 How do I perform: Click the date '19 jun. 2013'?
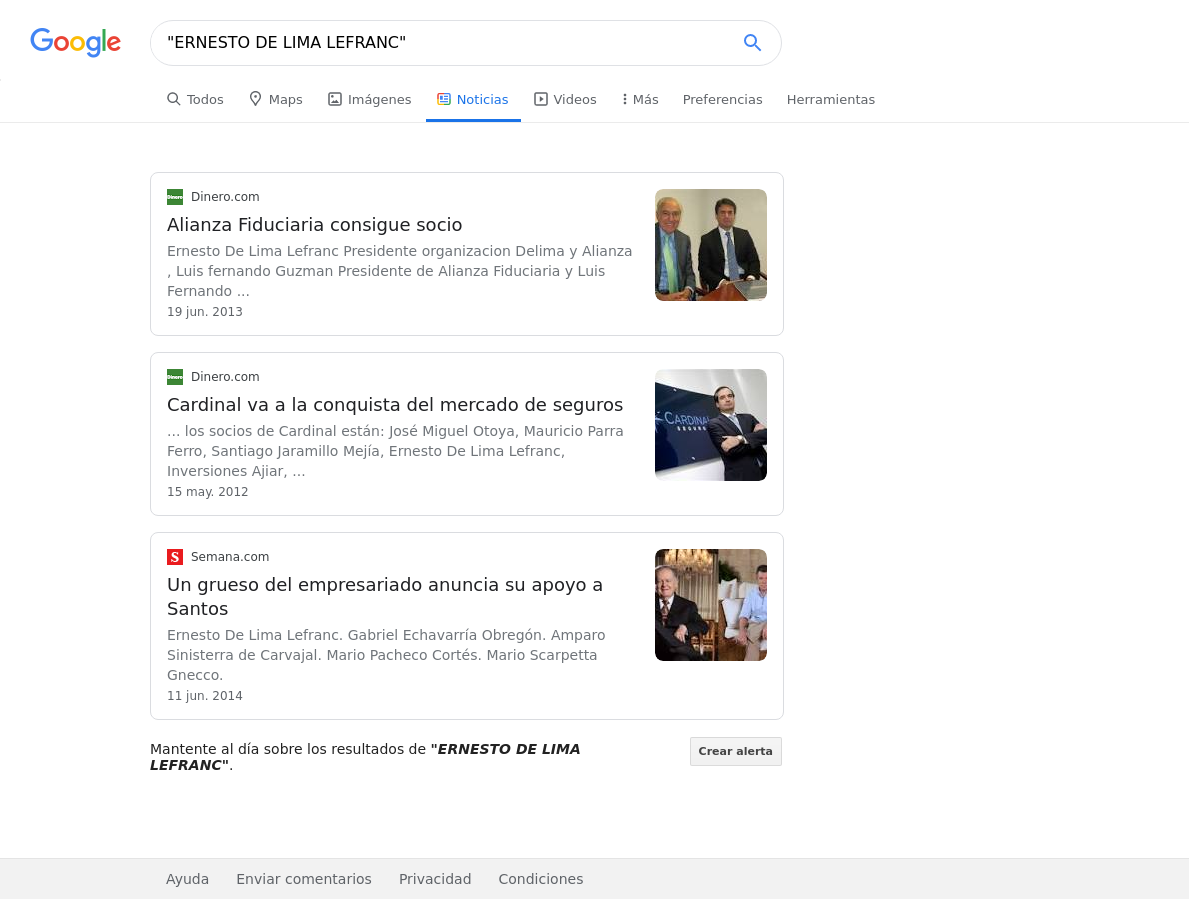[x=205, y=312]
